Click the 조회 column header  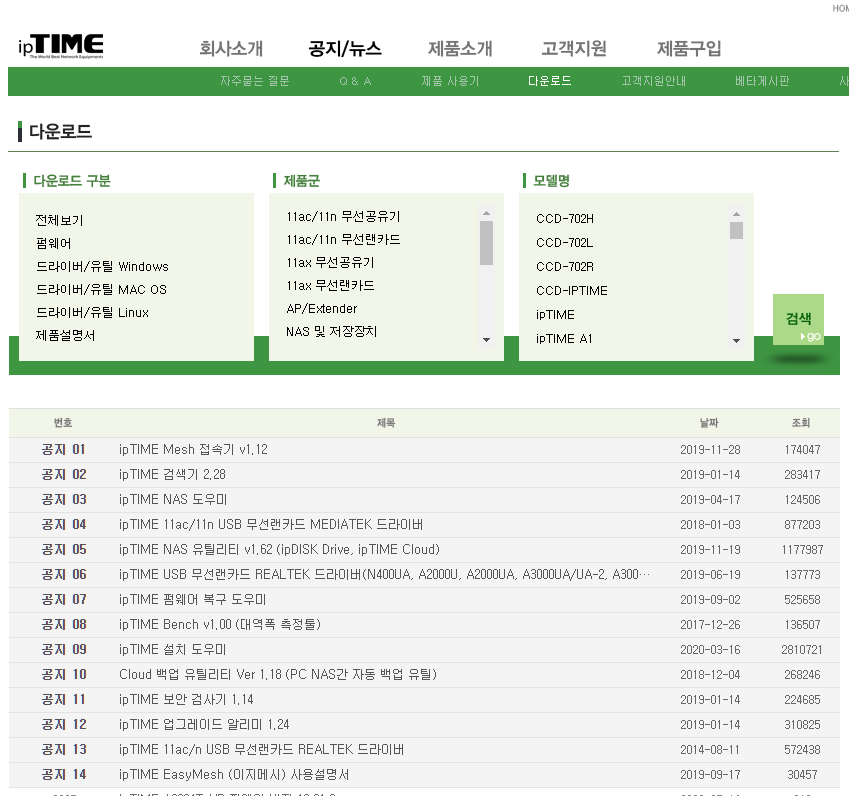click(x=801, y=423)
